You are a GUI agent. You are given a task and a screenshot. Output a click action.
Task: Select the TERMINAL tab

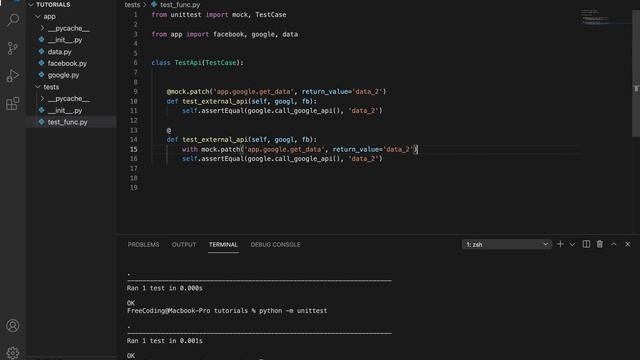point(223,244)
